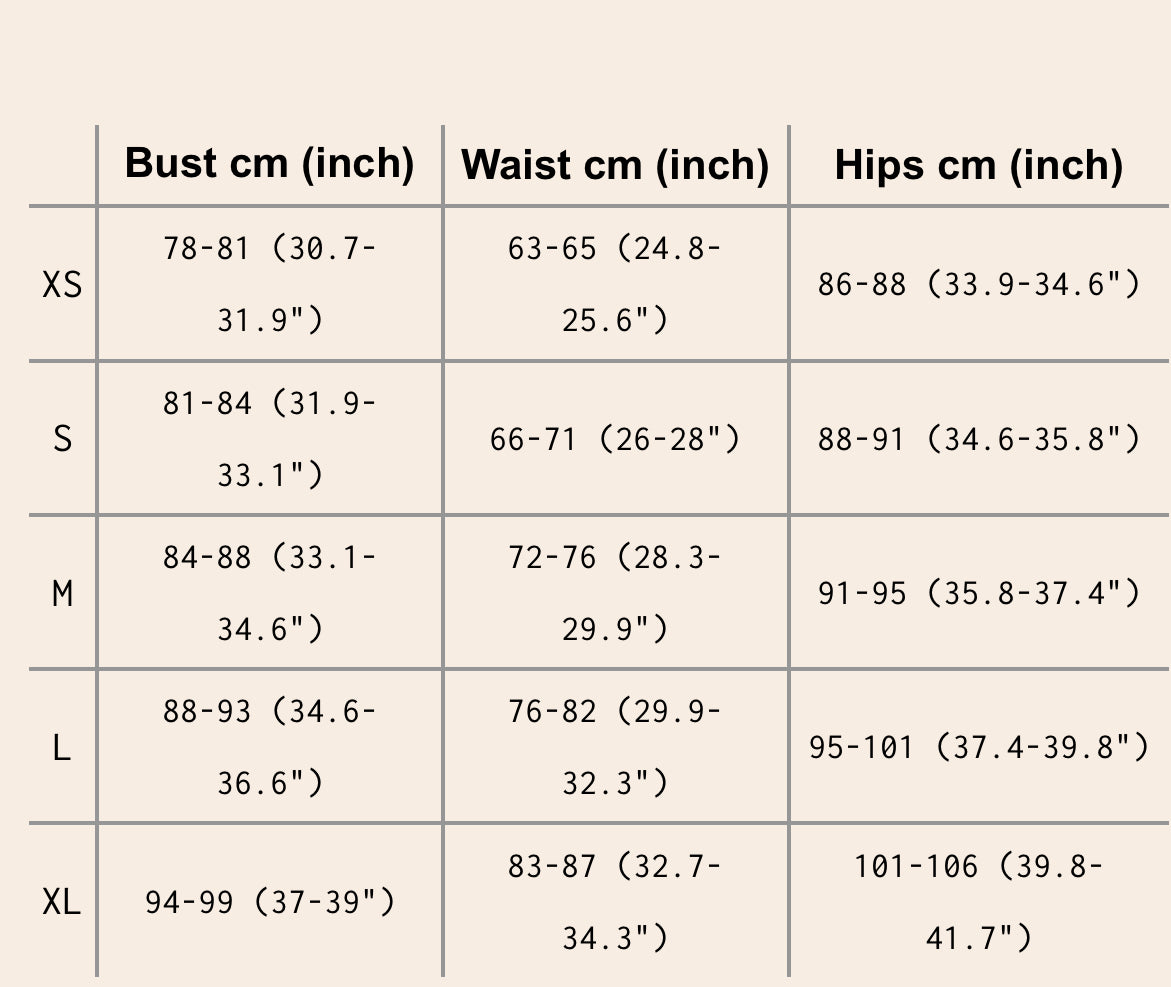Click the XS waist cell 63-65
The width and height of the screenshot is (1171, 987).
click(x=615, y=284)
